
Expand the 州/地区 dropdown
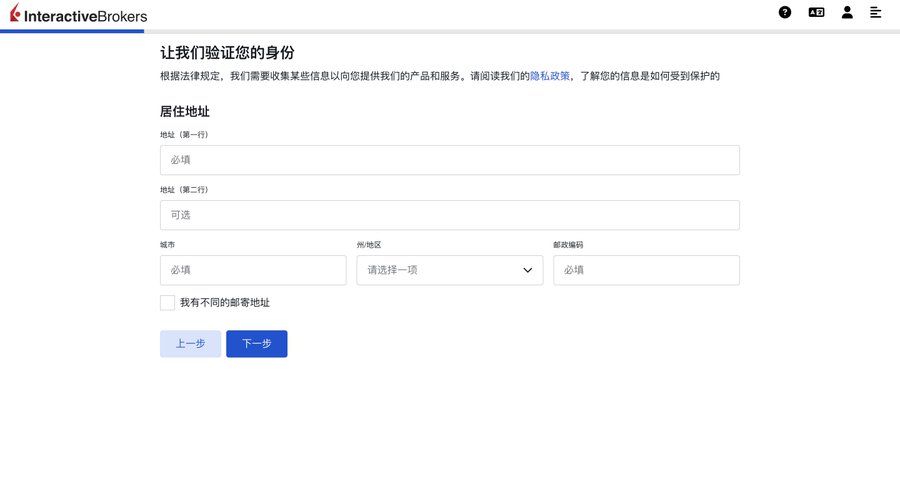(449, 270)
